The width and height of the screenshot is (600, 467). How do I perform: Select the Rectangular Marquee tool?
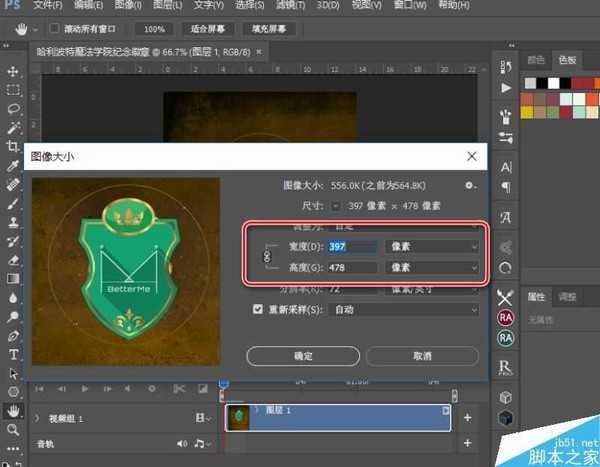coord(14,90)
